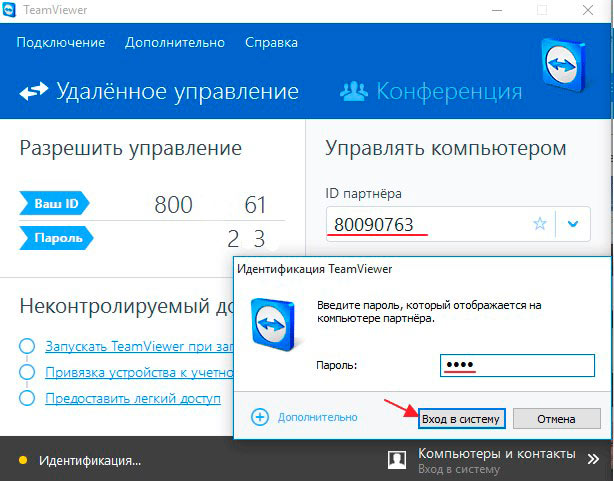Click the contacts person icon
The height and width of the screenshot is (481, 614).
click(x=397, y=459)
